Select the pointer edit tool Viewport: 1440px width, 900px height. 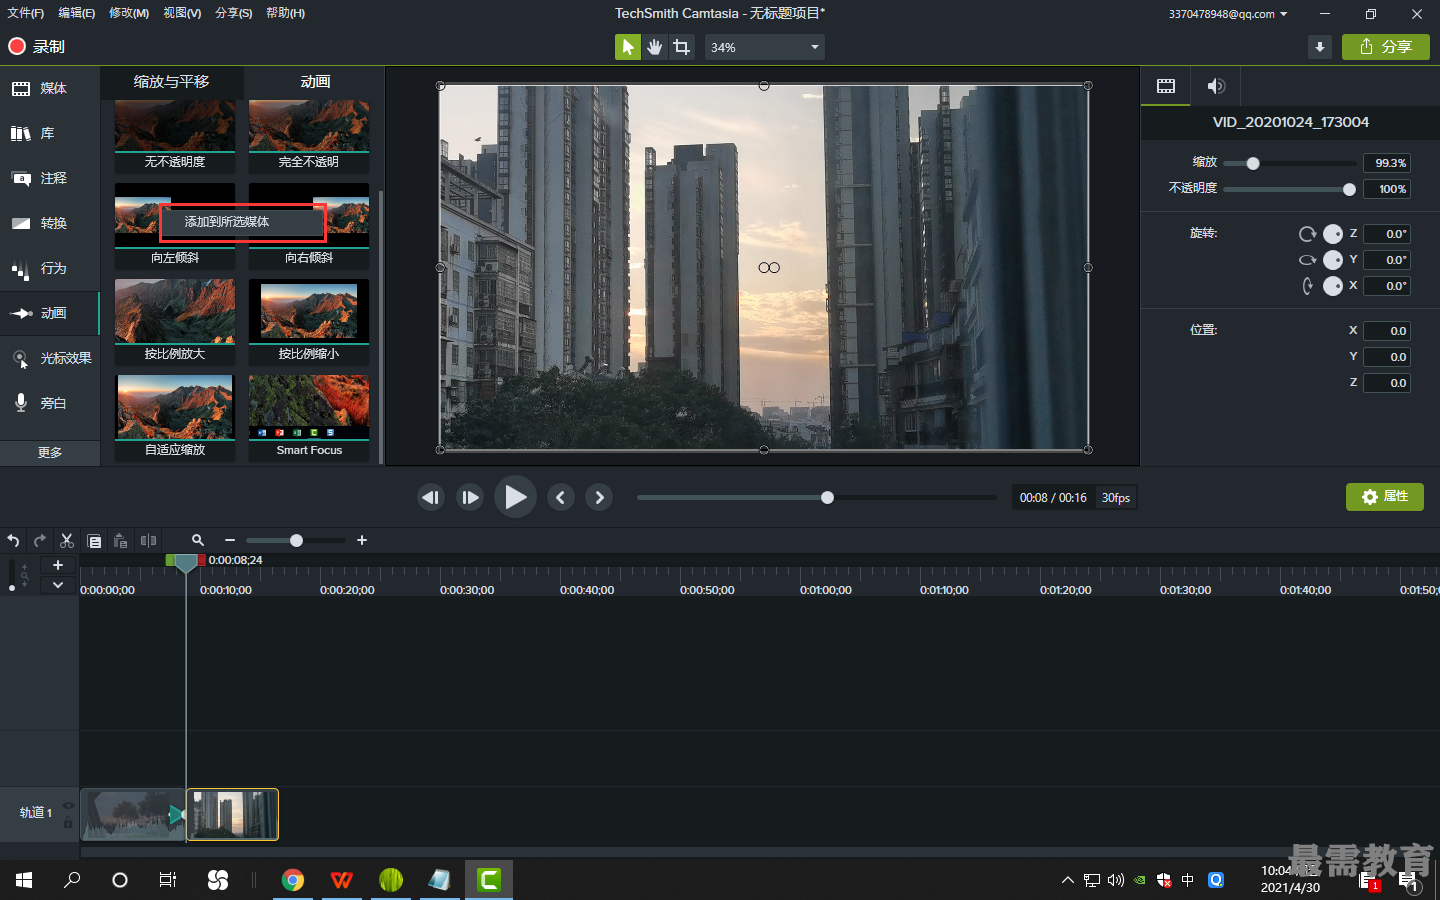[628, 47]
